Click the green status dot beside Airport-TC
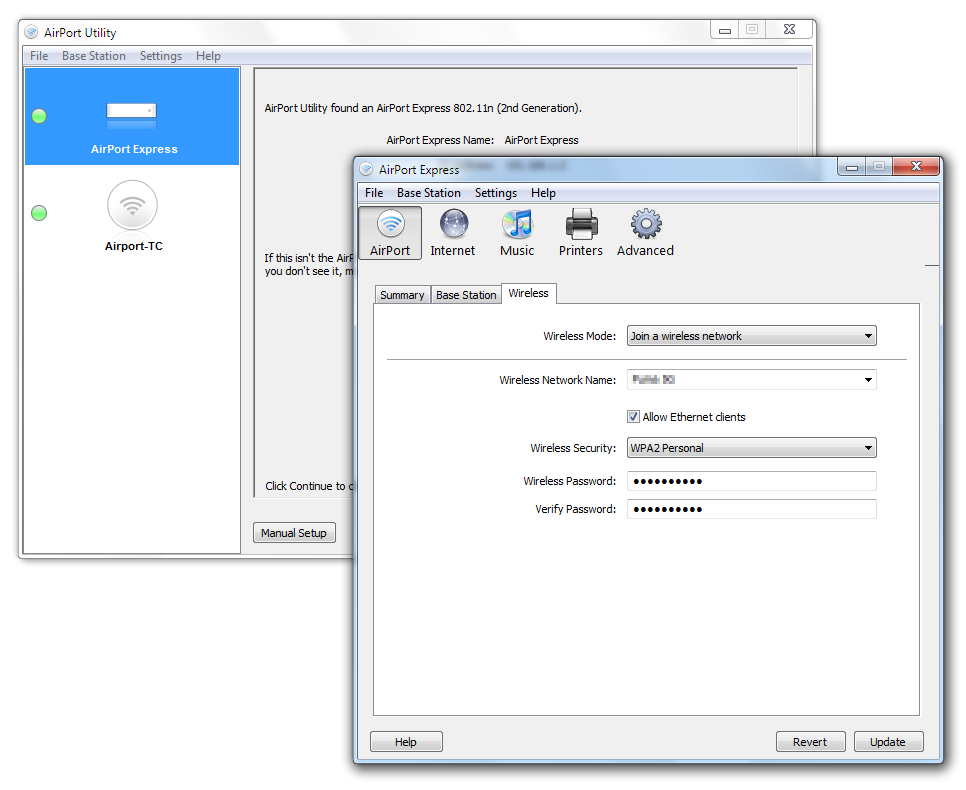This screenshot has height=790, width=966. [39, 213]
